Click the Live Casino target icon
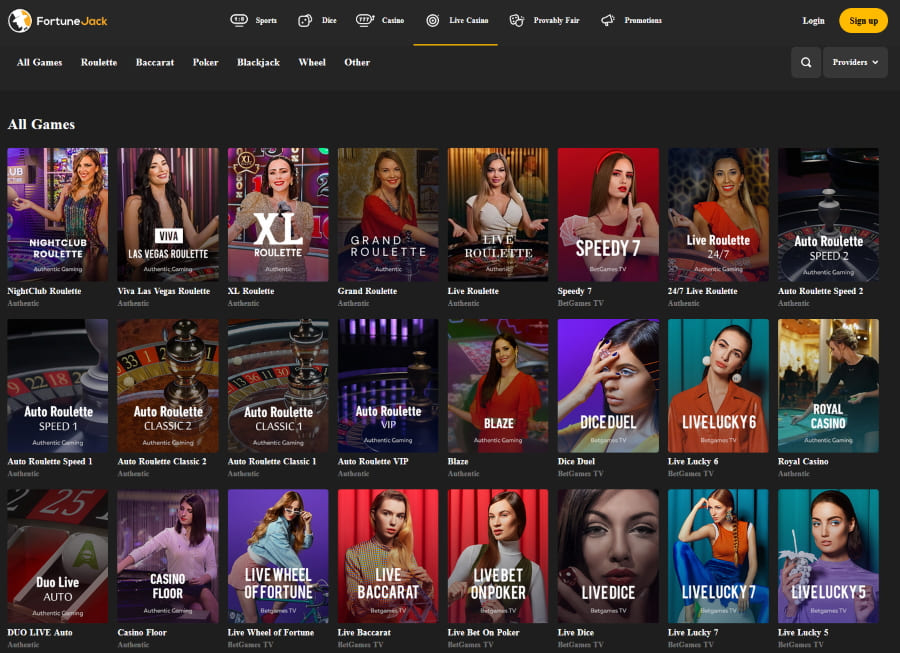900x653 pixels. 433,21
